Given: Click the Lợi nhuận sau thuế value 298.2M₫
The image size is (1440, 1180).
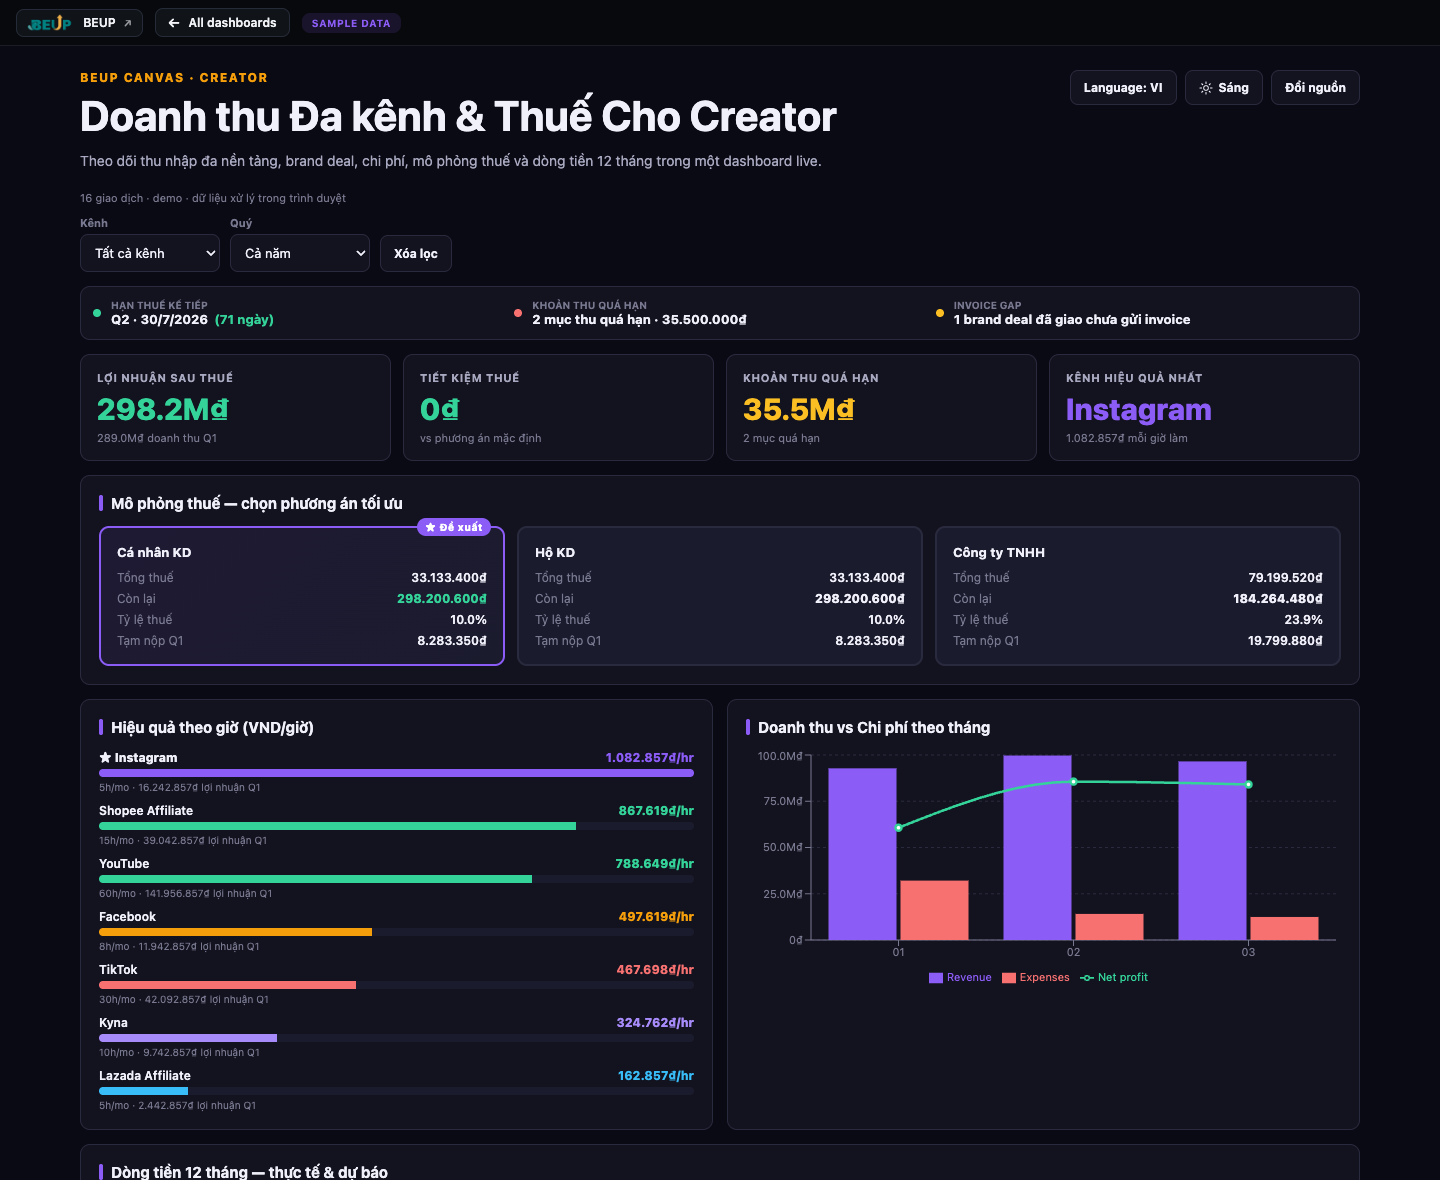Looking at the screenshot, I should (163, 409).
